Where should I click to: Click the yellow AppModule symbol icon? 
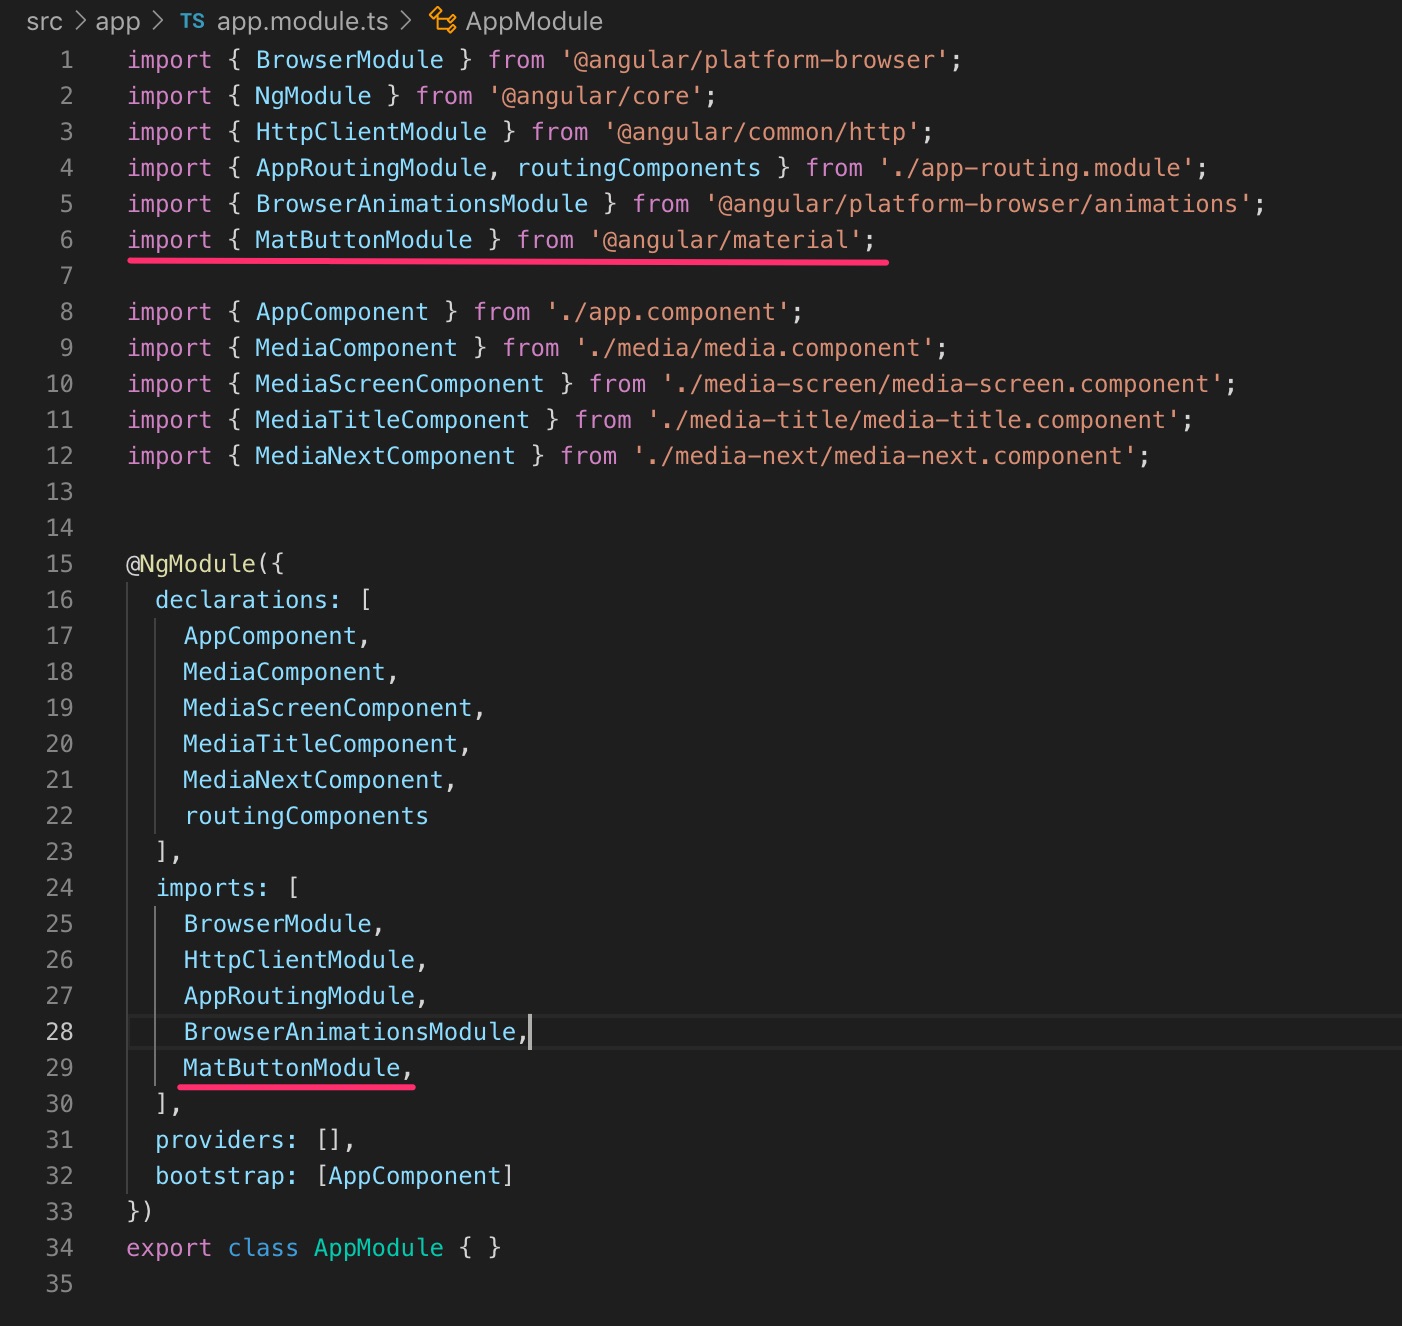[441, 19]
